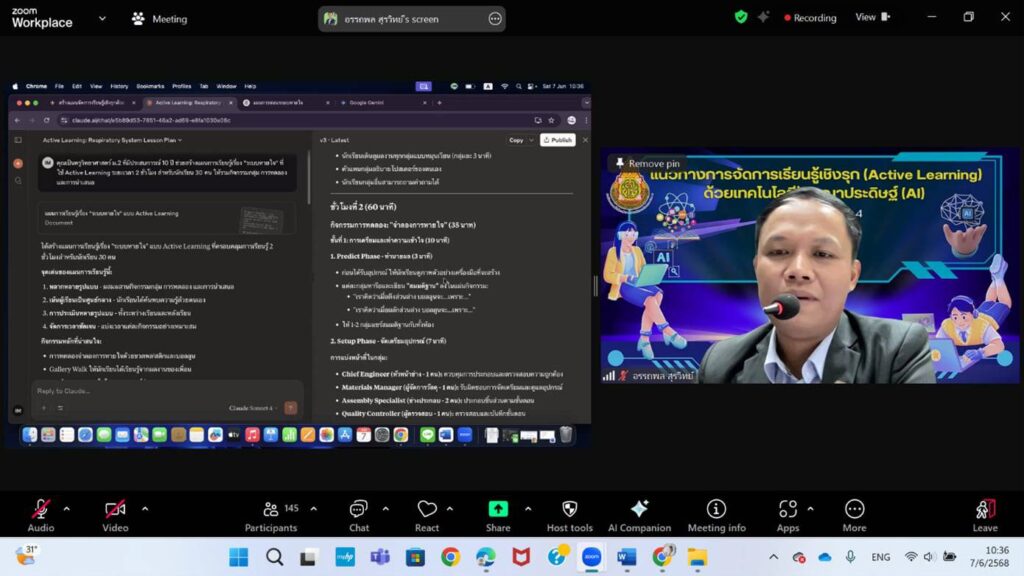Open the Participants panel
The width and height of the screenshot is (1024, 576).
(x=271, y=514)
